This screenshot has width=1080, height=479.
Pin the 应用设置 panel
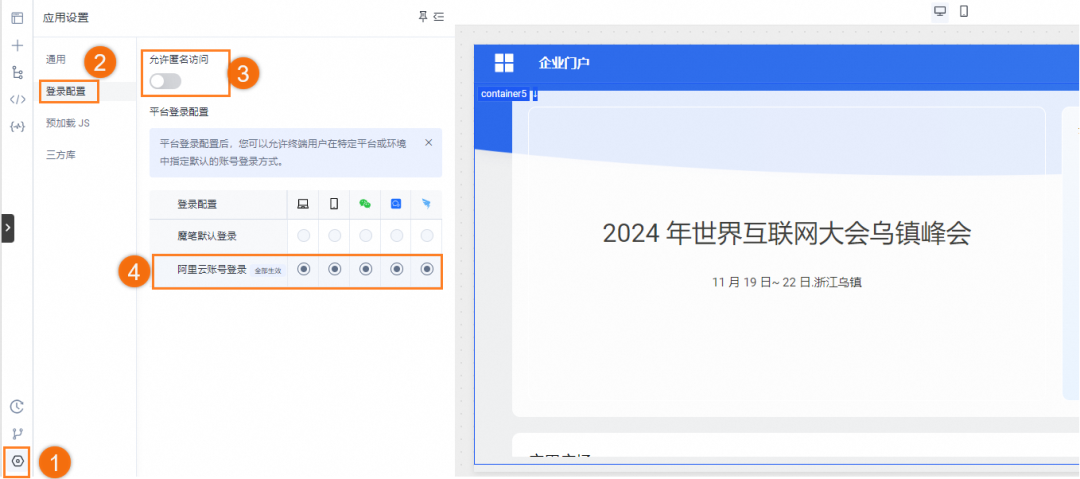tap(424, 17)
